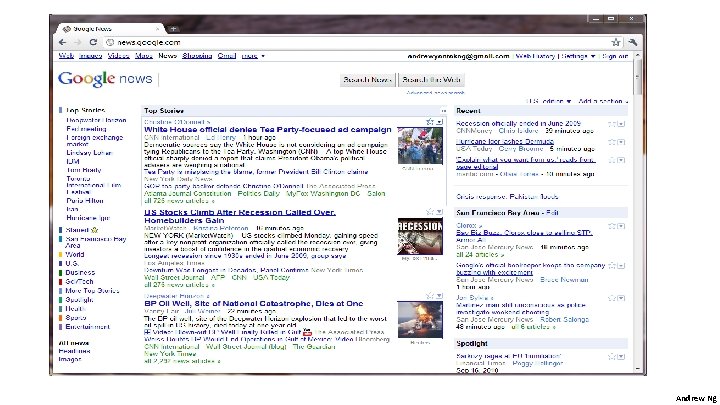Open Web History link

click(x=535, y=56)
